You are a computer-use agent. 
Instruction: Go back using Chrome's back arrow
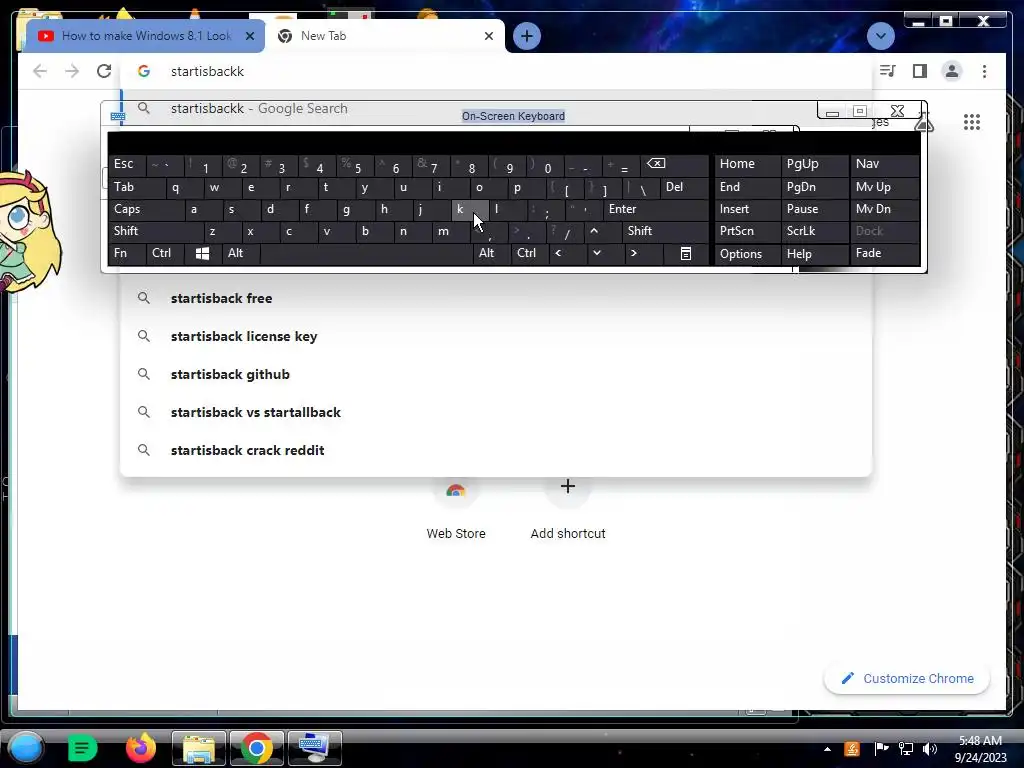(40, 71)
